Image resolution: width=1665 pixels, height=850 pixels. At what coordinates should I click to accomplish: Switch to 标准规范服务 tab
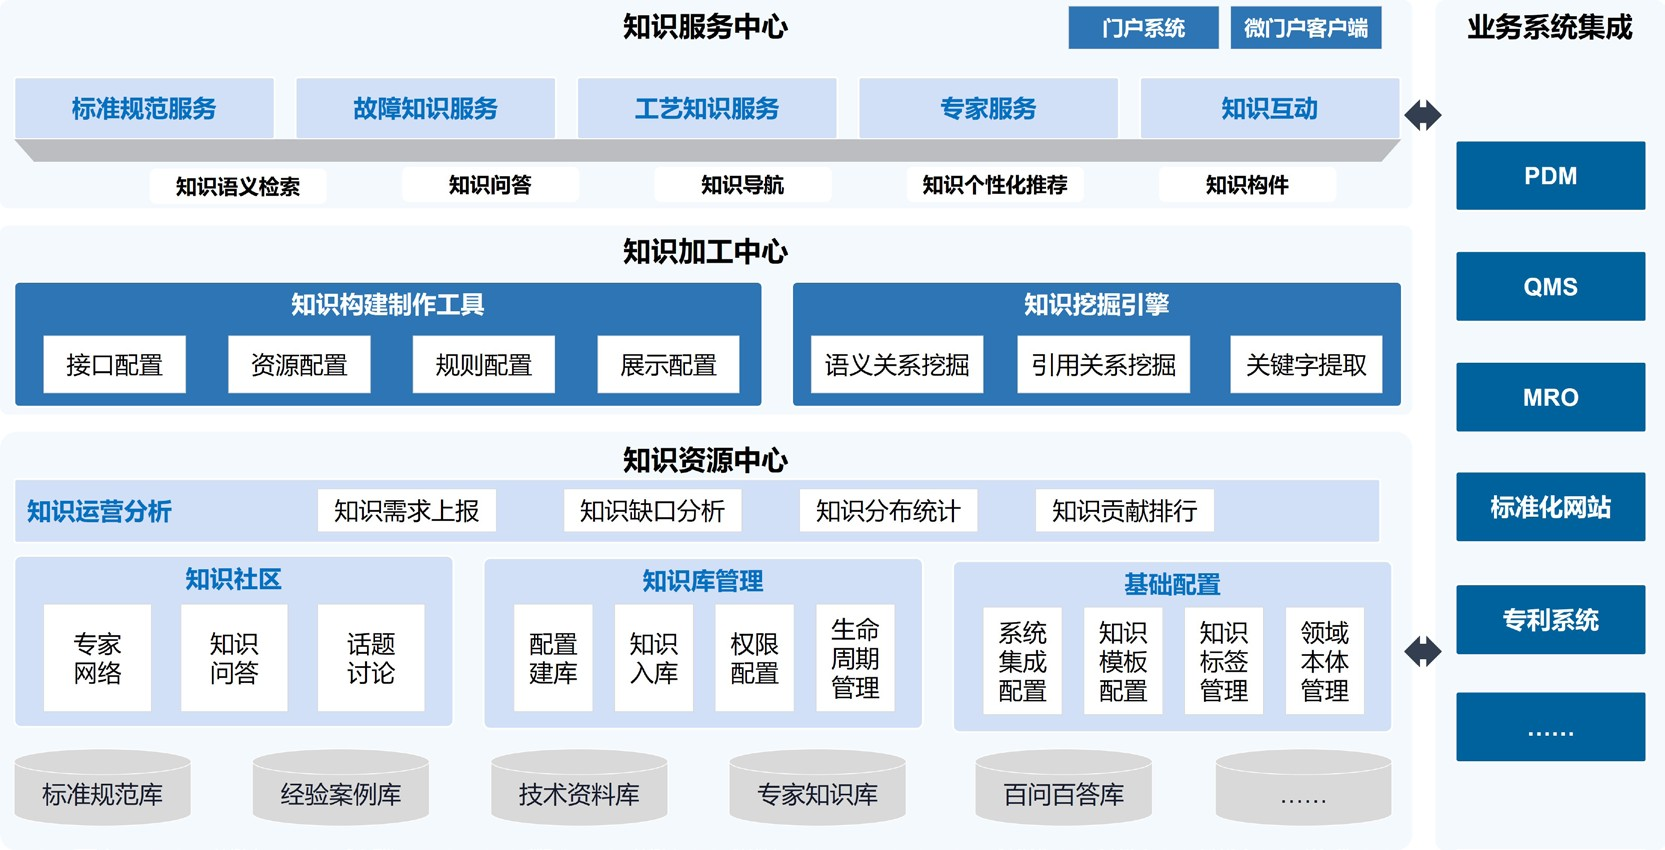[144, 108]
